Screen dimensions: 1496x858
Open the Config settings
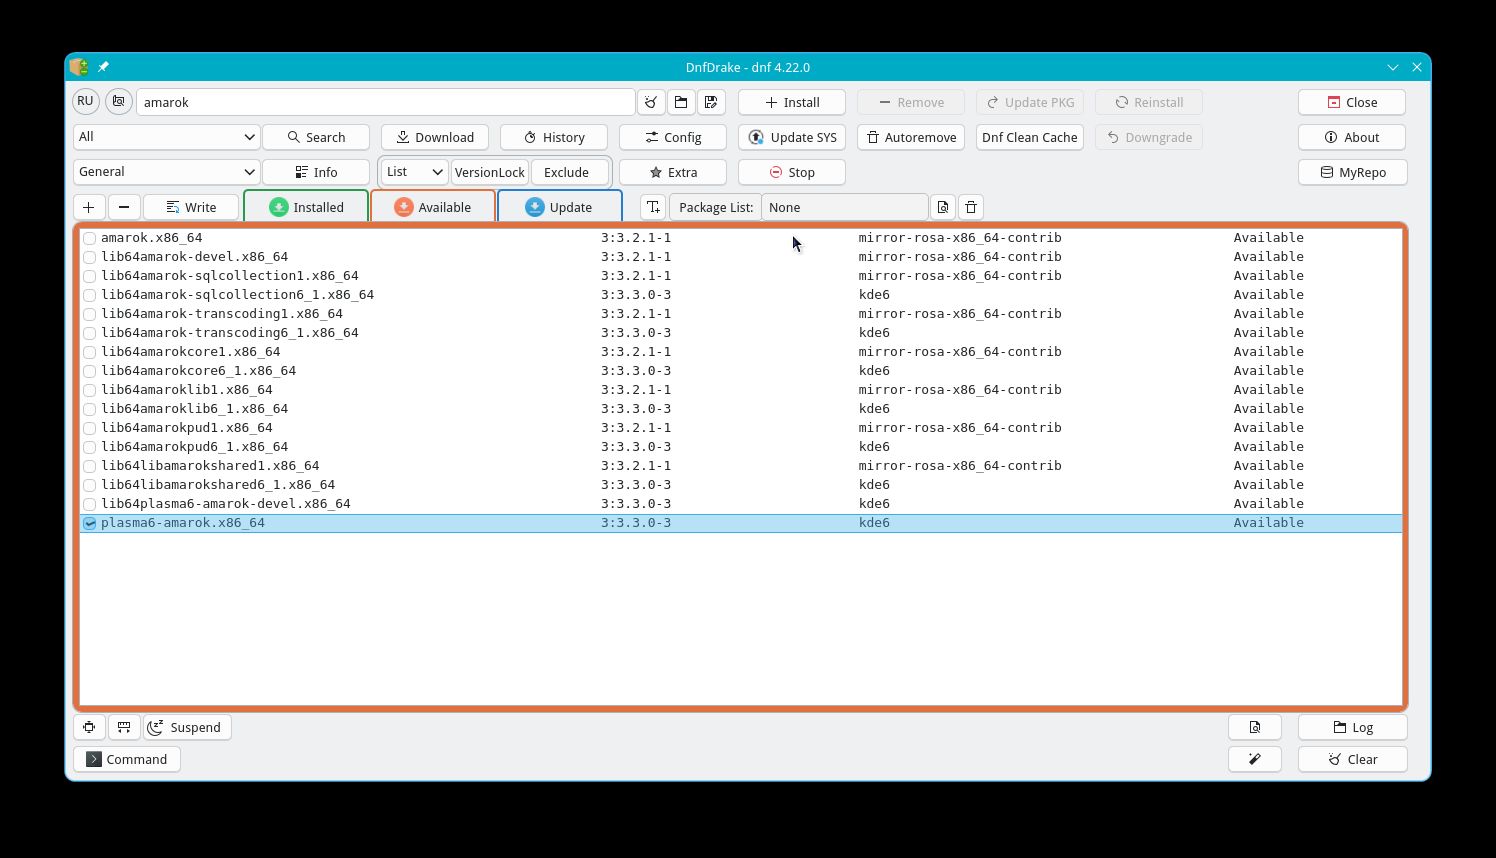point(673,137)
